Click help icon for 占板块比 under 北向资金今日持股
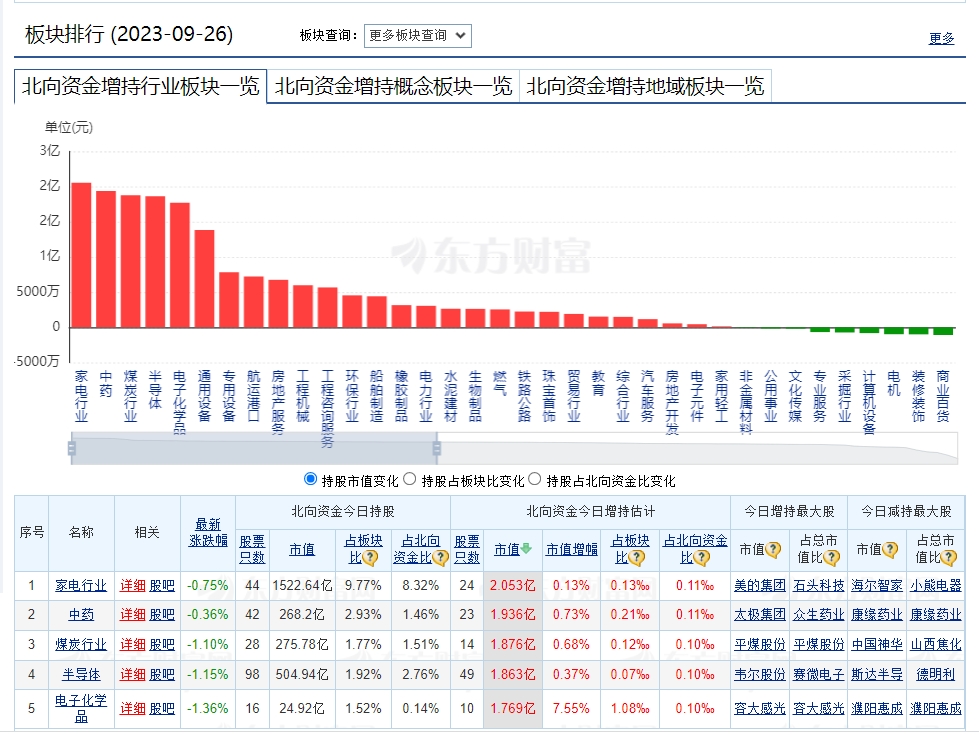This screenshot has width=979, height=735. [x=370, y=558]
